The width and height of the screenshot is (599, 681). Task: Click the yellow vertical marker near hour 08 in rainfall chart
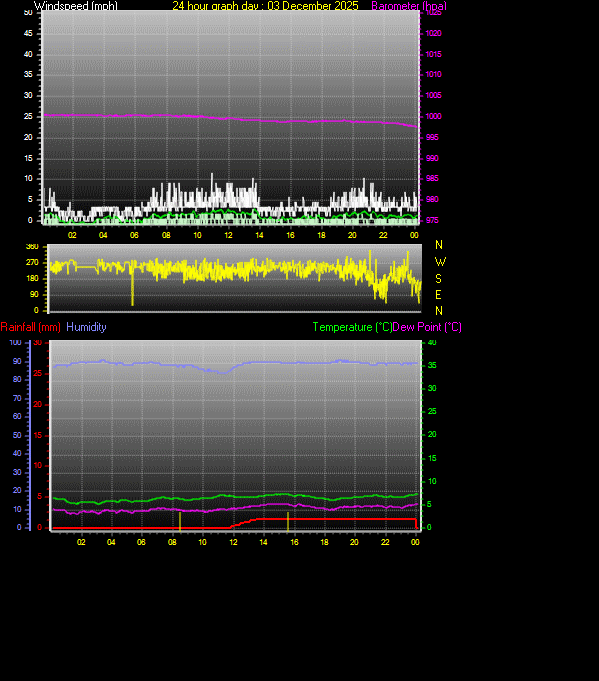point(180,522)
